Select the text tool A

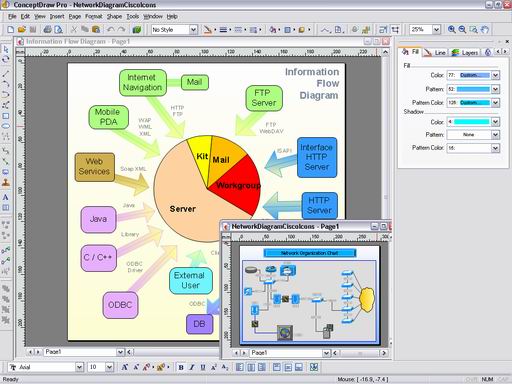click(x=6, y=197)
